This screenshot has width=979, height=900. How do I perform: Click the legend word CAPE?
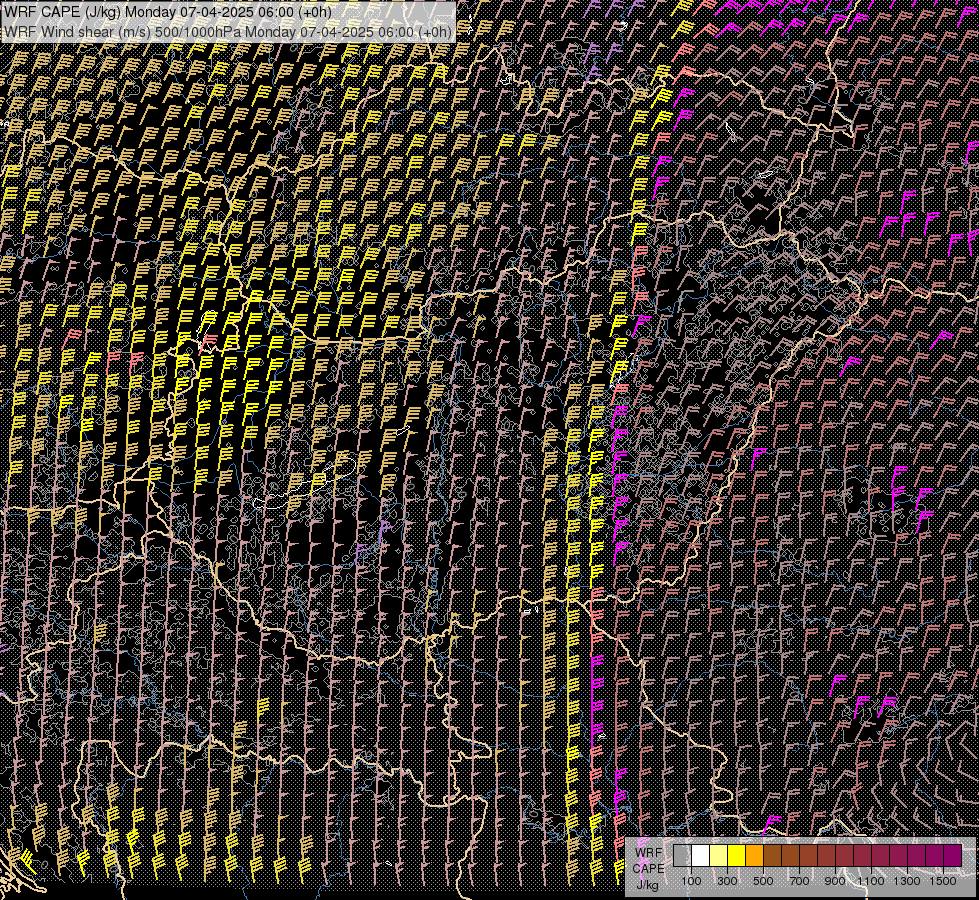click(x=648, y=869)
